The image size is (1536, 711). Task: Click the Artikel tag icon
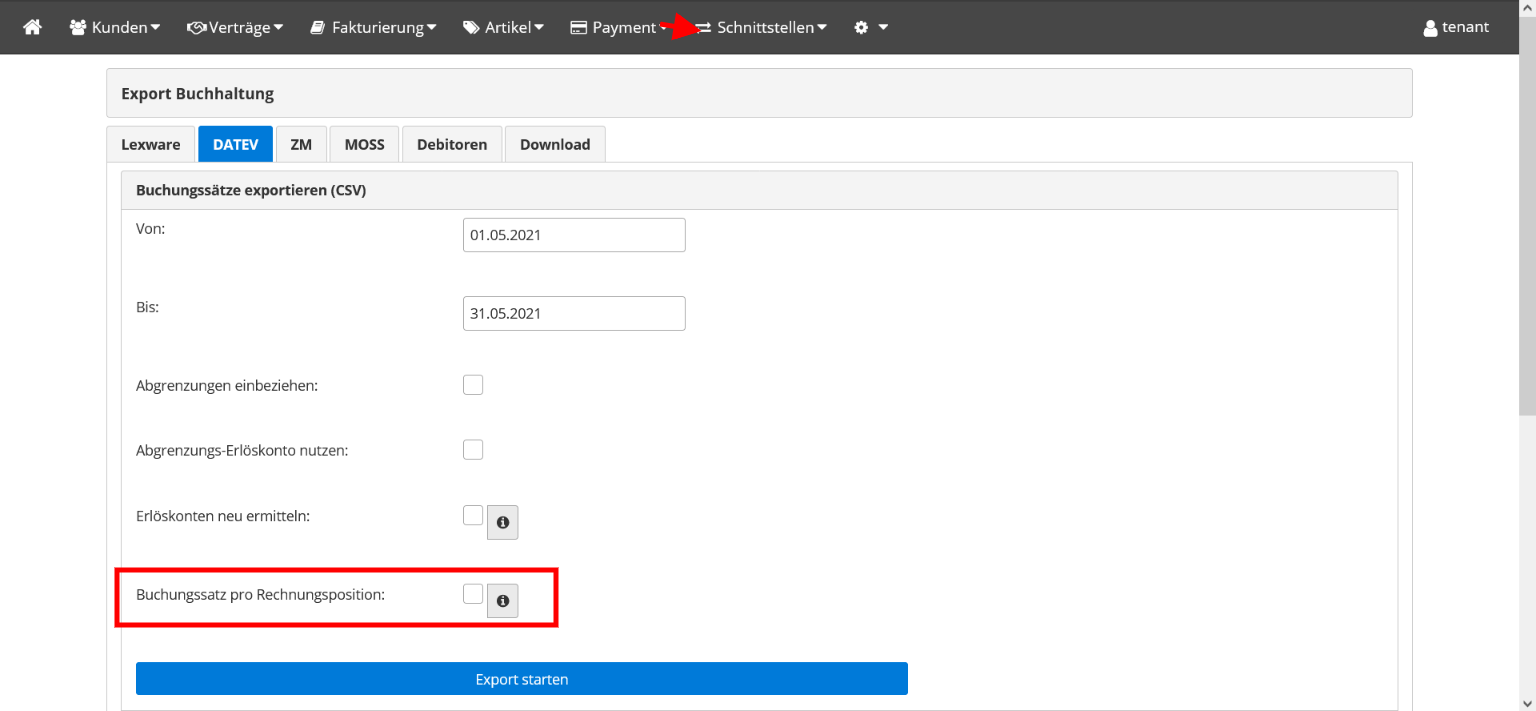coord(471,27)
